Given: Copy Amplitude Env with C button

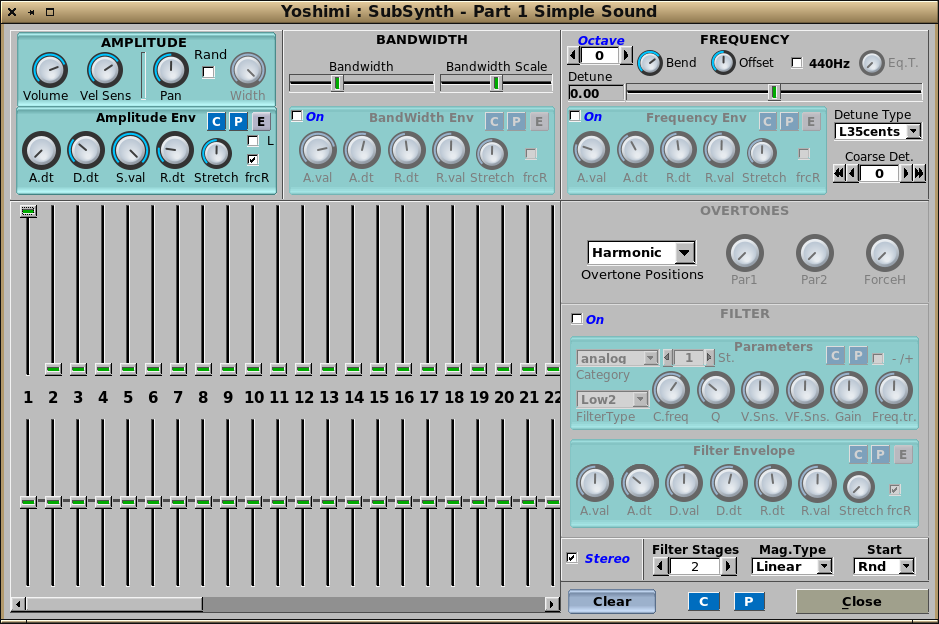Looking at the screenshot, I should click(216, 122).
